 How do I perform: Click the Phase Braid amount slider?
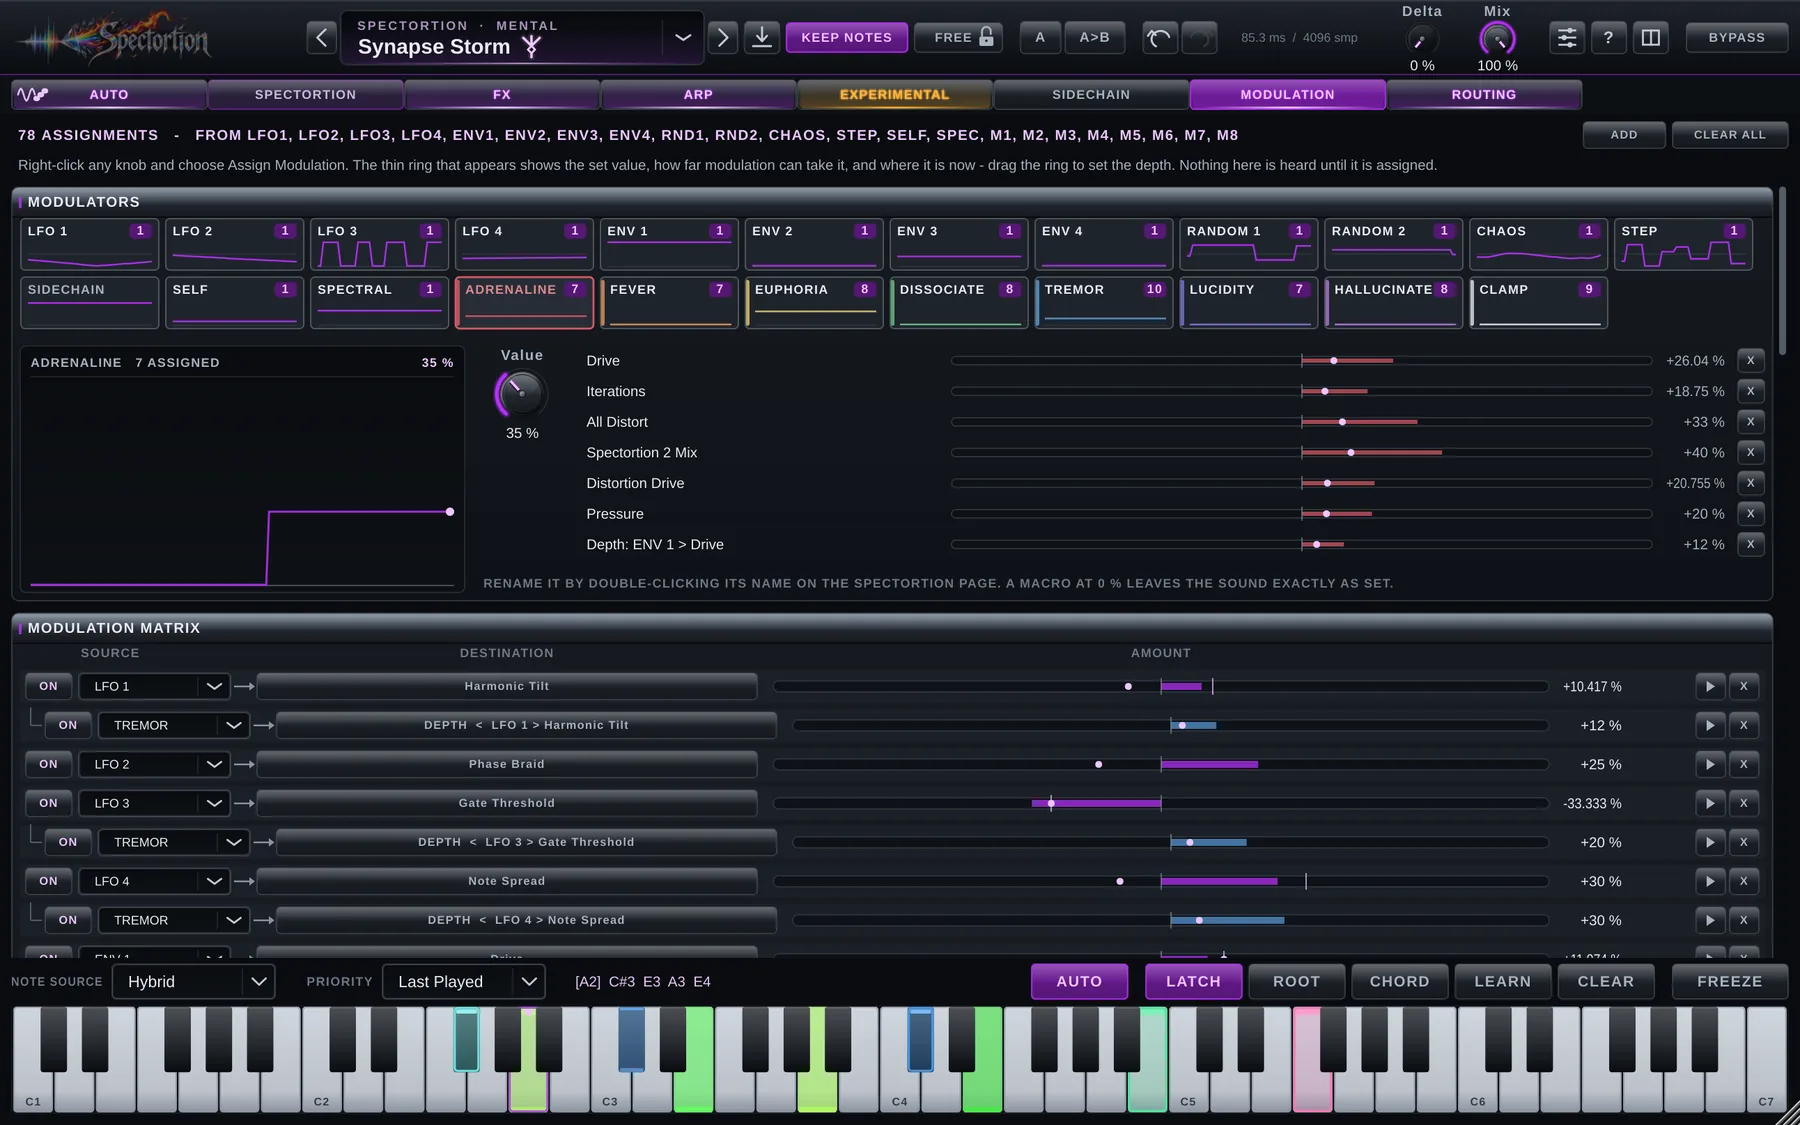(1161, 765)
